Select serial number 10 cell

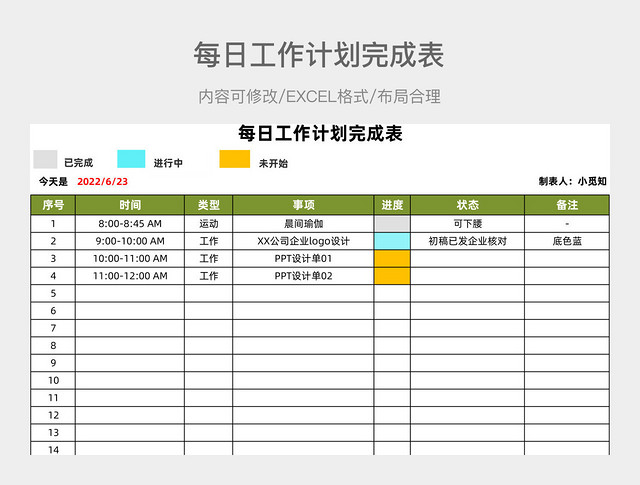coord(53,380)
